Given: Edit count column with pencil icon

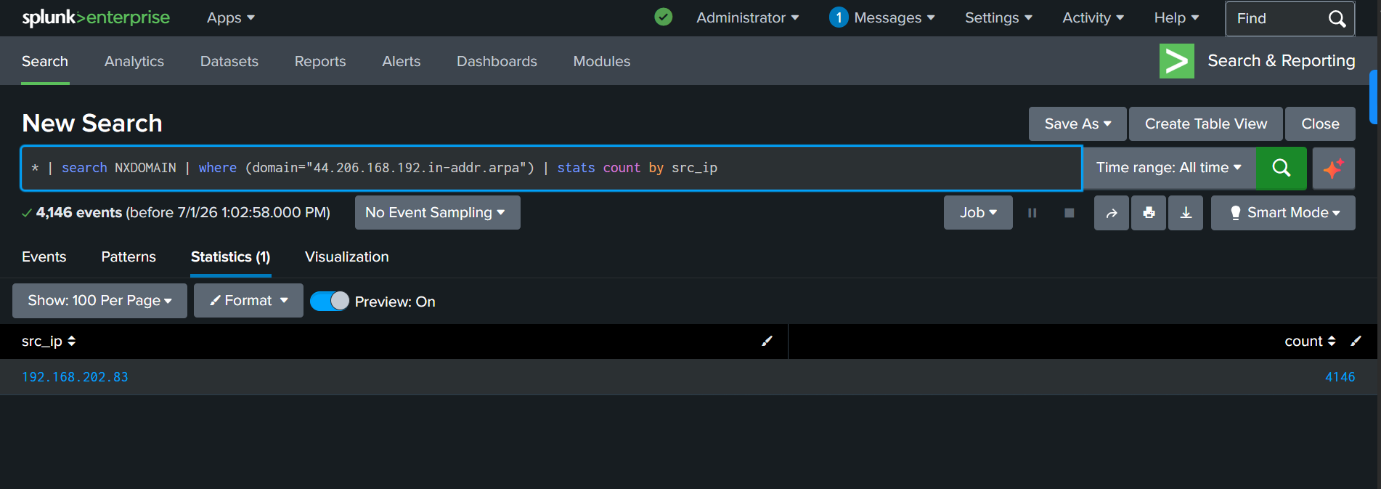Looking at the screenshot, I should pos(1356,341).
